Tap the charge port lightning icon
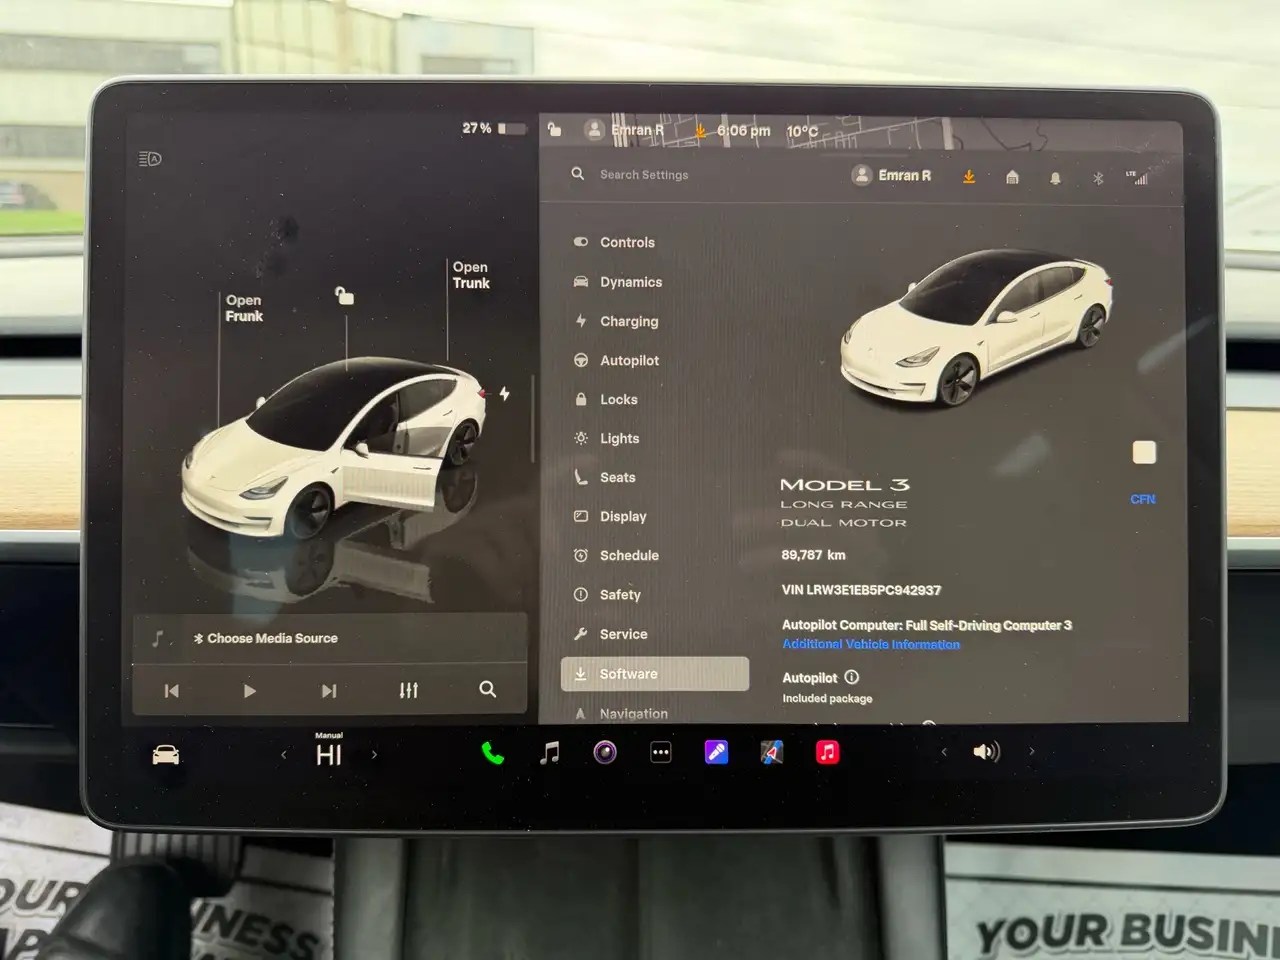The width and height of the screenshot is (1280, 960). (x=505, y=394)
